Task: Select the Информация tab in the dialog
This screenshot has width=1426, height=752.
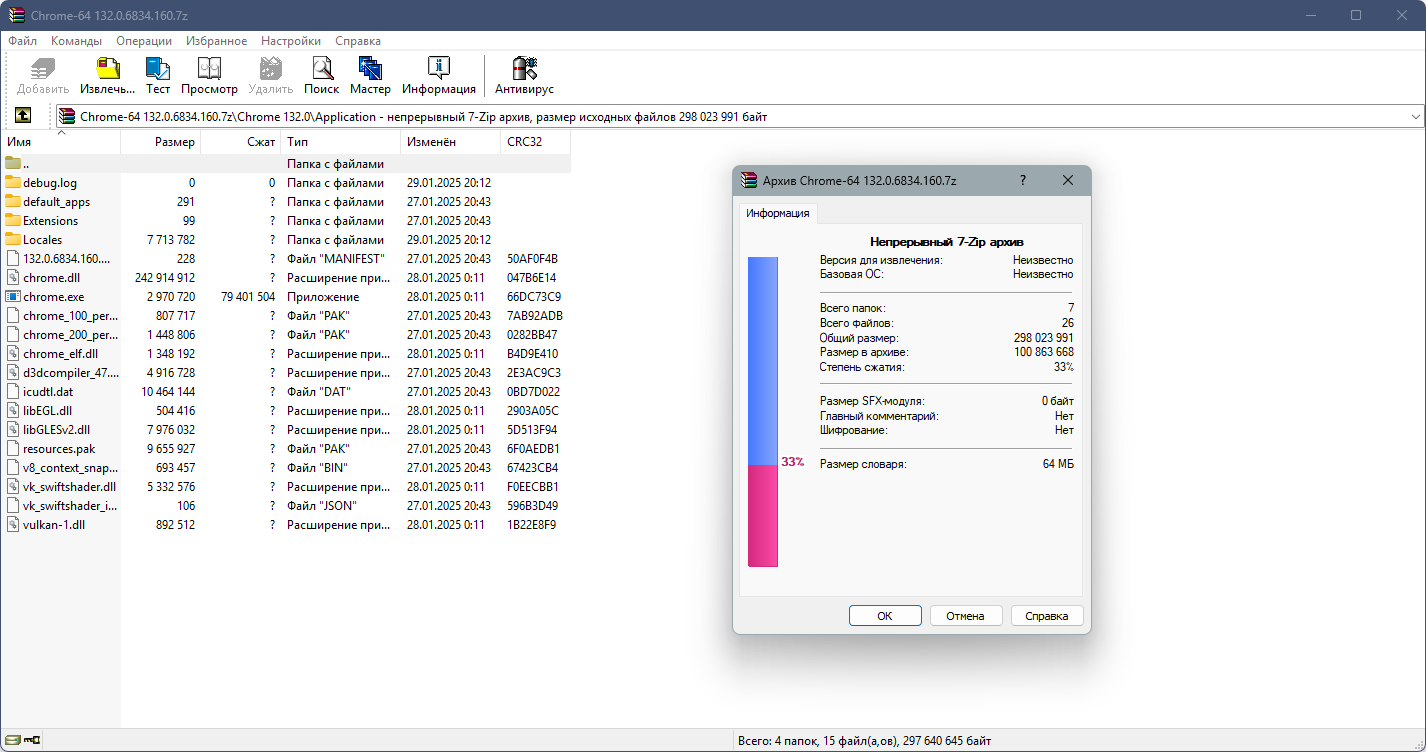Action: point(778,213)
